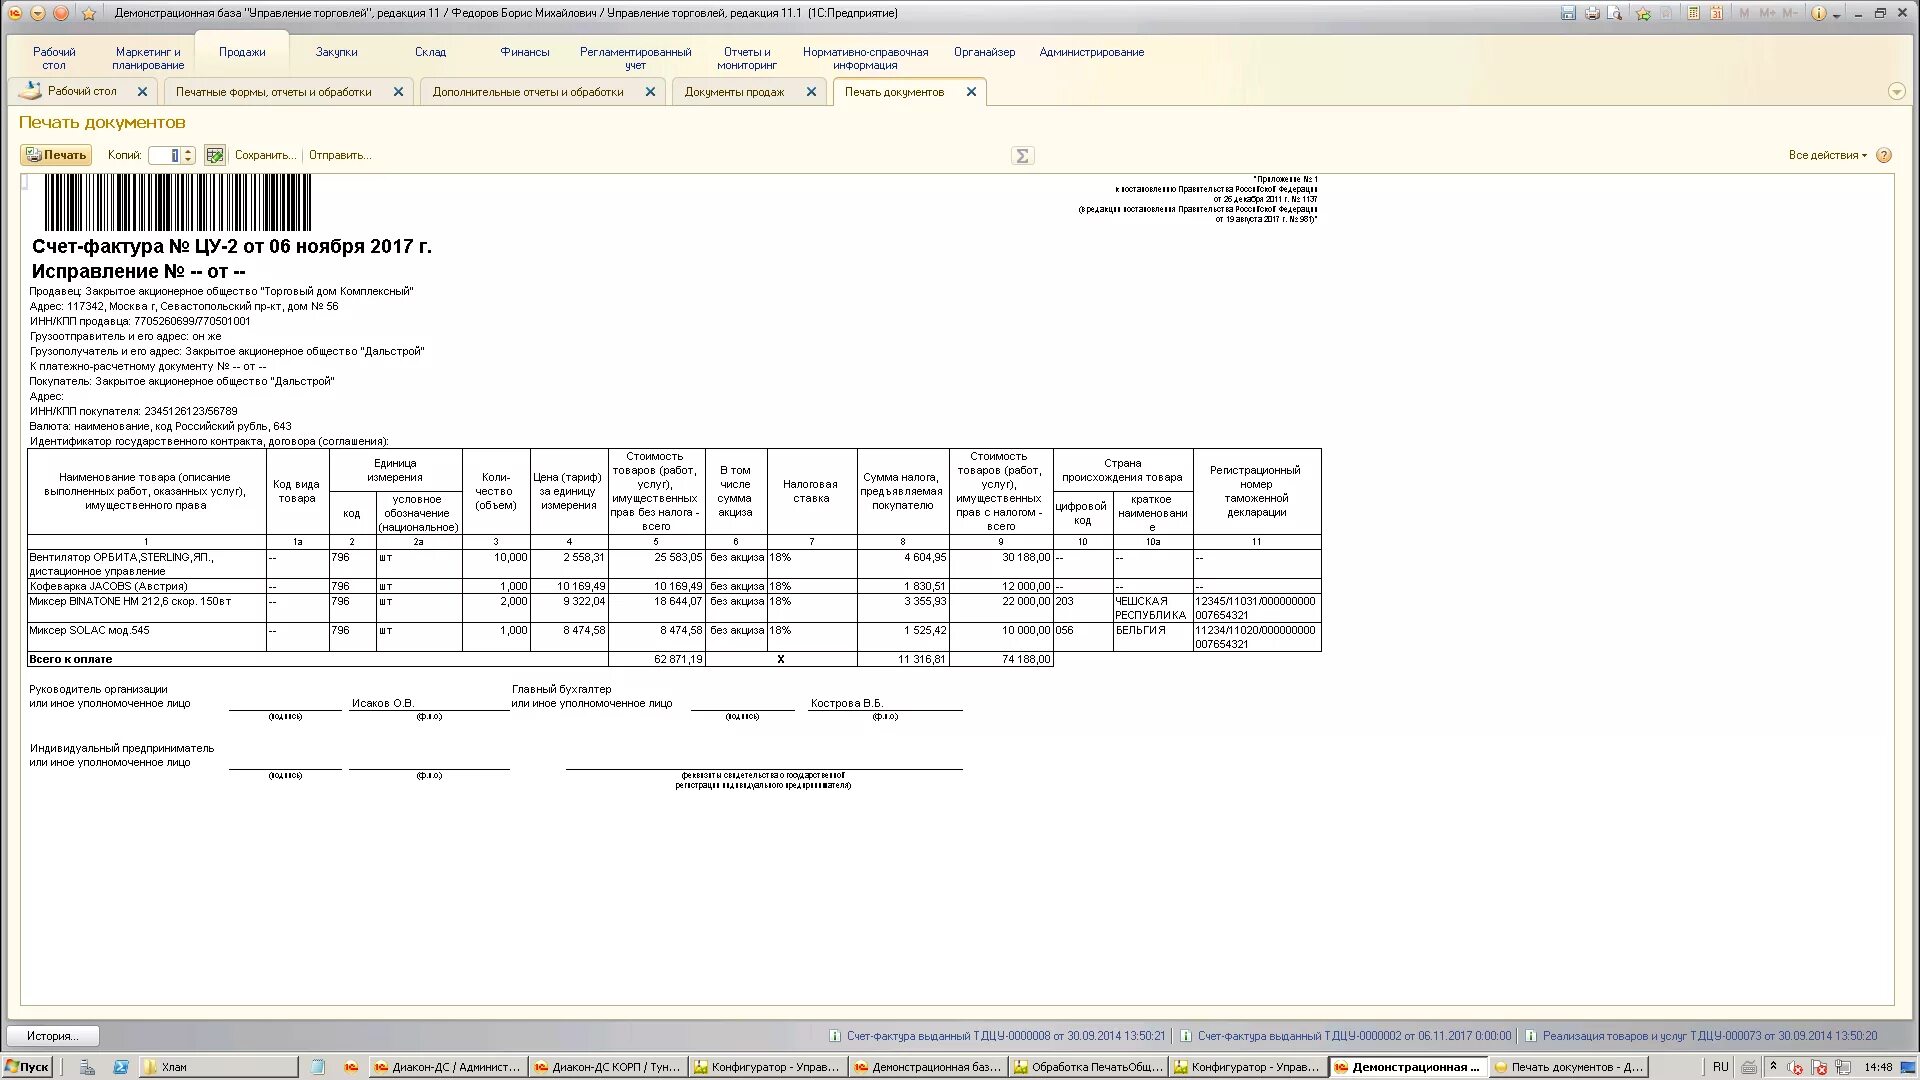Expand the tab list arrow at right of tabs
The image size is (1920, 1080).
(x=1896, y=91)
